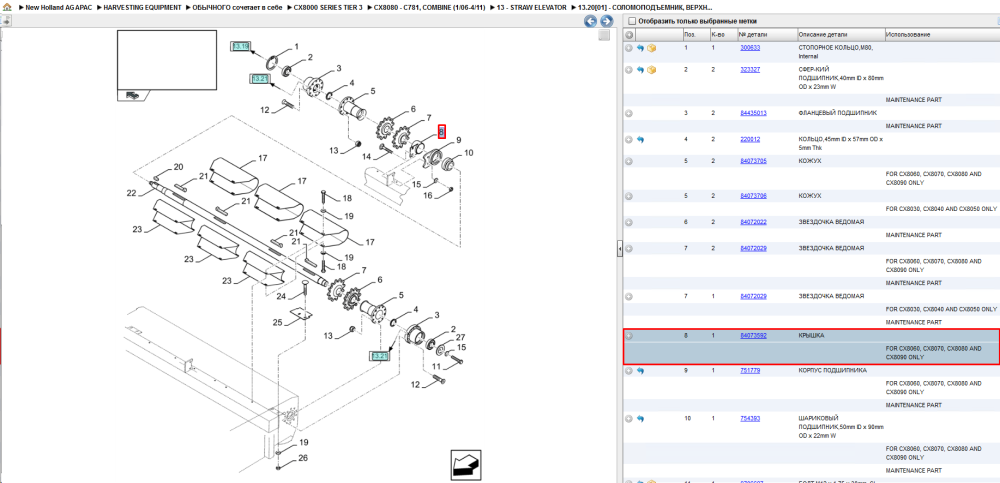Click blue arrow icon for part 754393
This screenshot has height=483, width=1000.
coord(640,419)
